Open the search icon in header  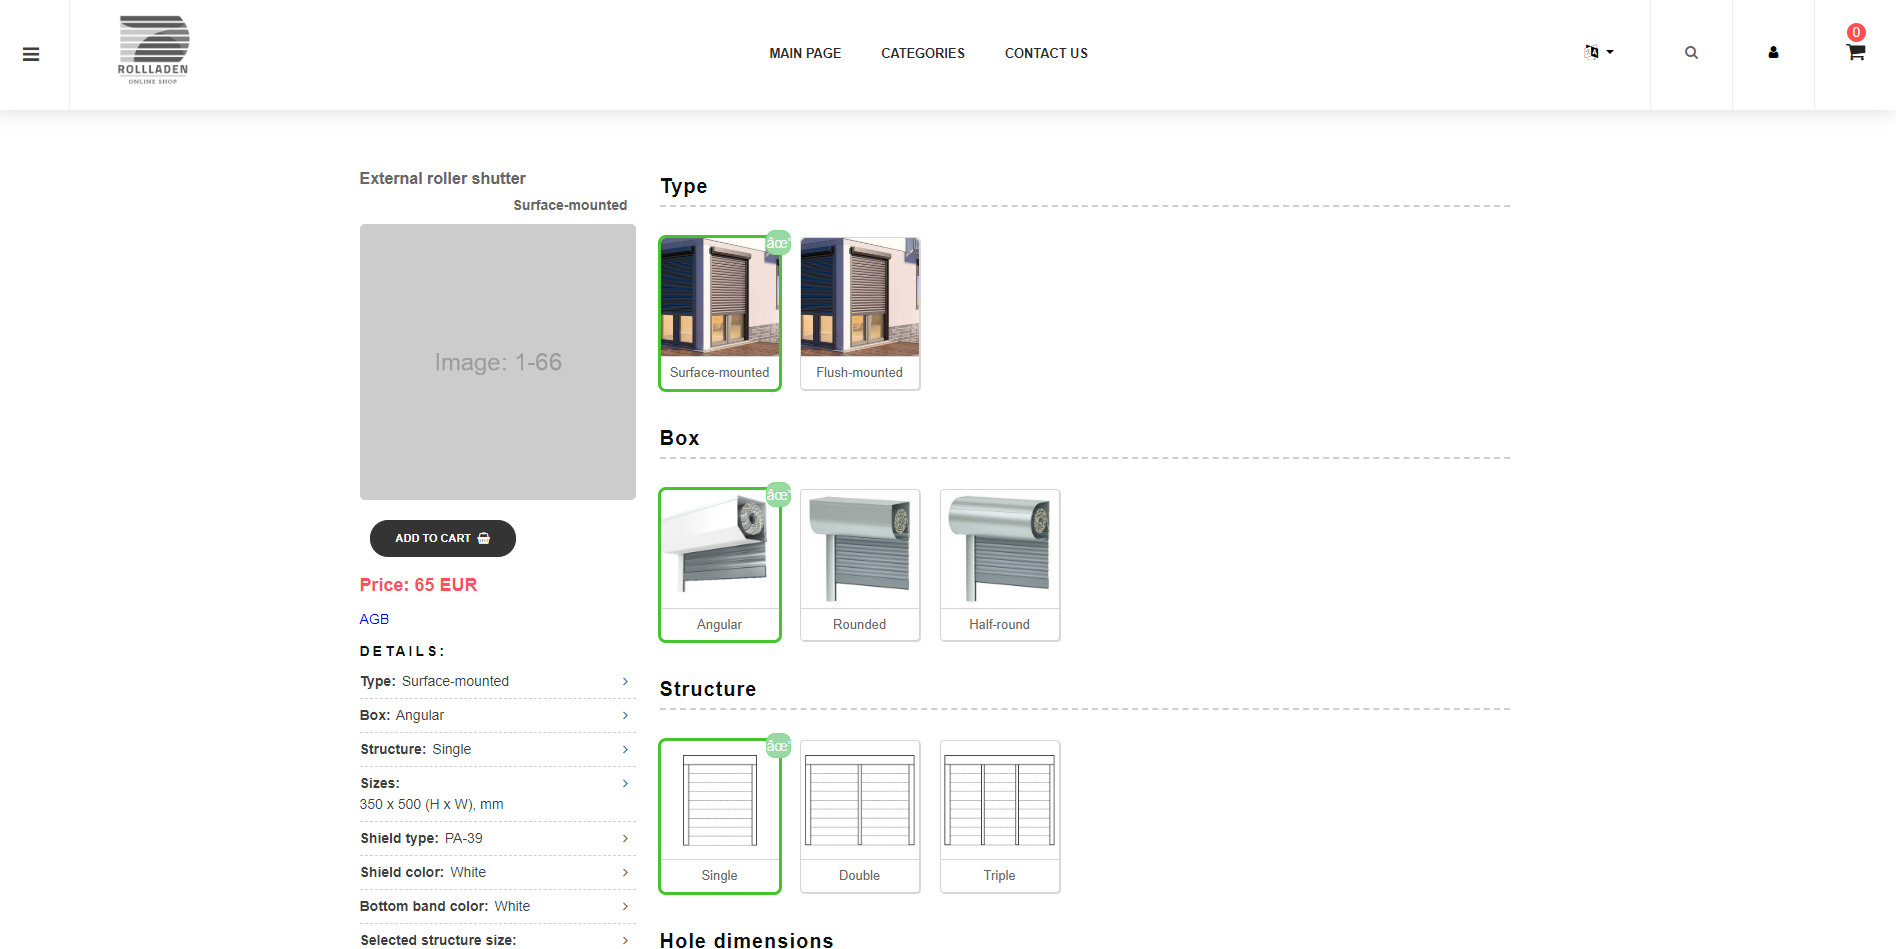point(1691,53)
